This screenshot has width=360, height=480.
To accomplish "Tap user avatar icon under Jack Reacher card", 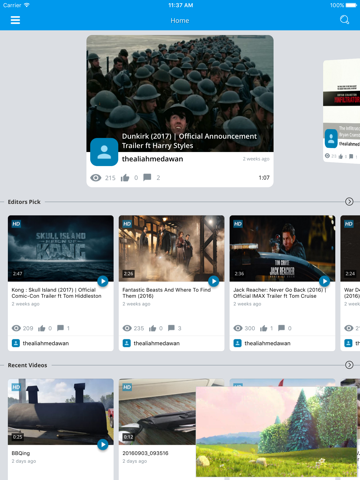I will (x=237, y=343).
